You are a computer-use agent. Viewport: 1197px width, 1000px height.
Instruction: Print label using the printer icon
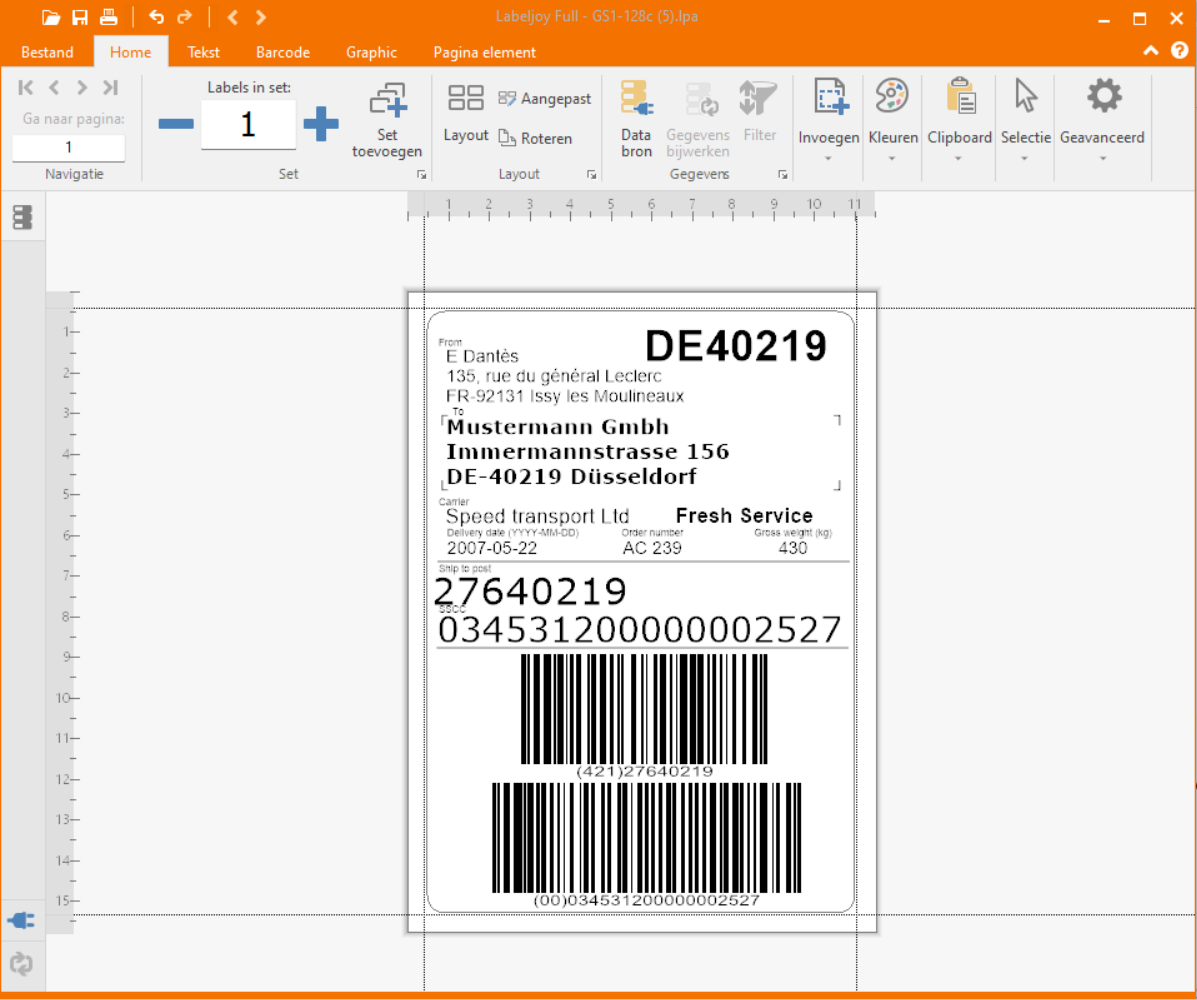coord(109,17)
